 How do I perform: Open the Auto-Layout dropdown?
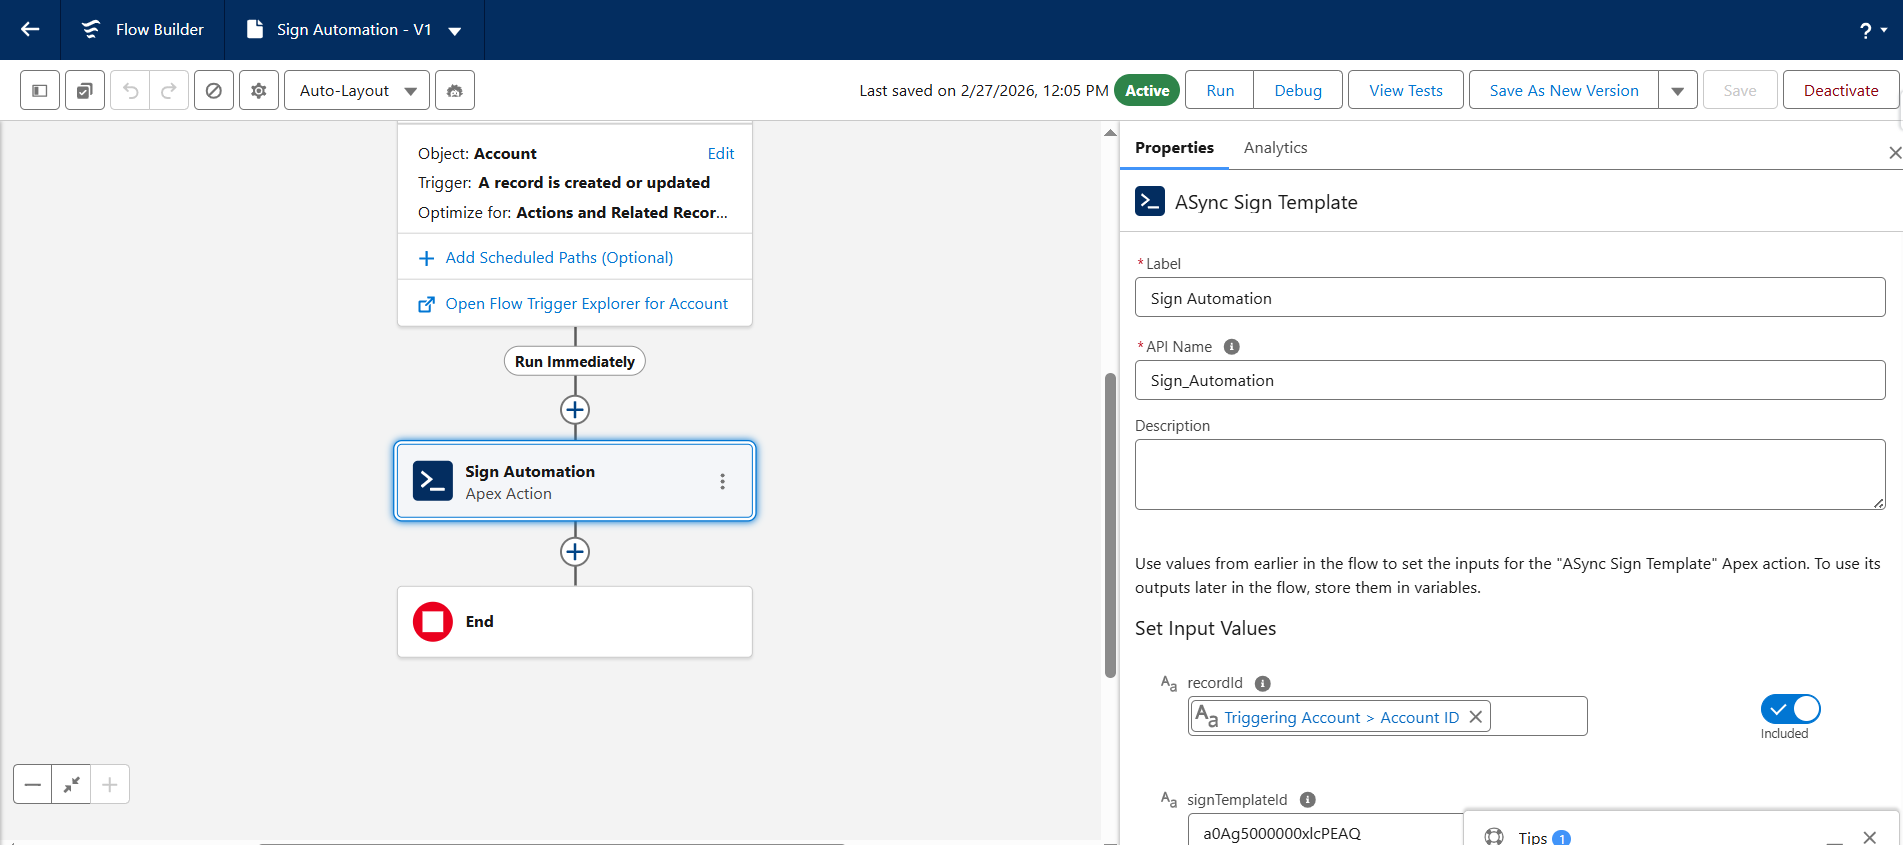pos(357,90)
